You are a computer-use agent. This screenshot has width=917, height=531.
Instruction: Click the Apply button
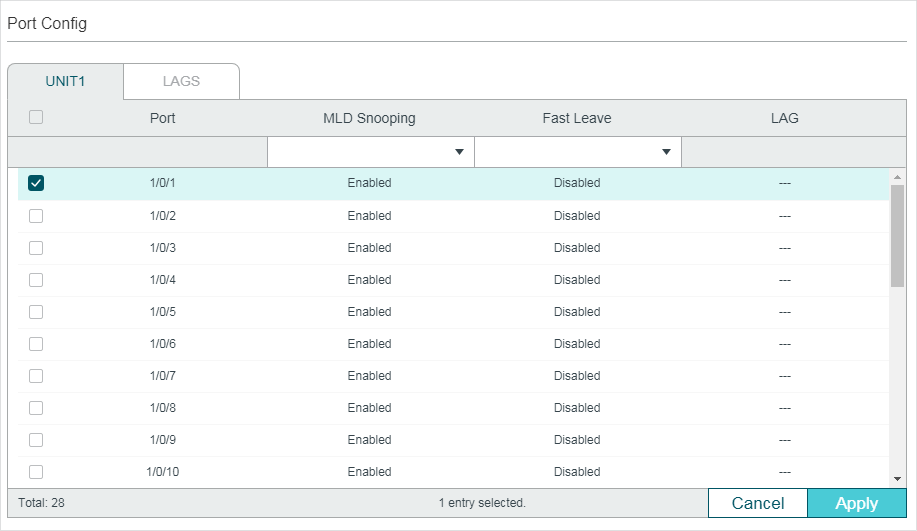[x=856, y=503]
